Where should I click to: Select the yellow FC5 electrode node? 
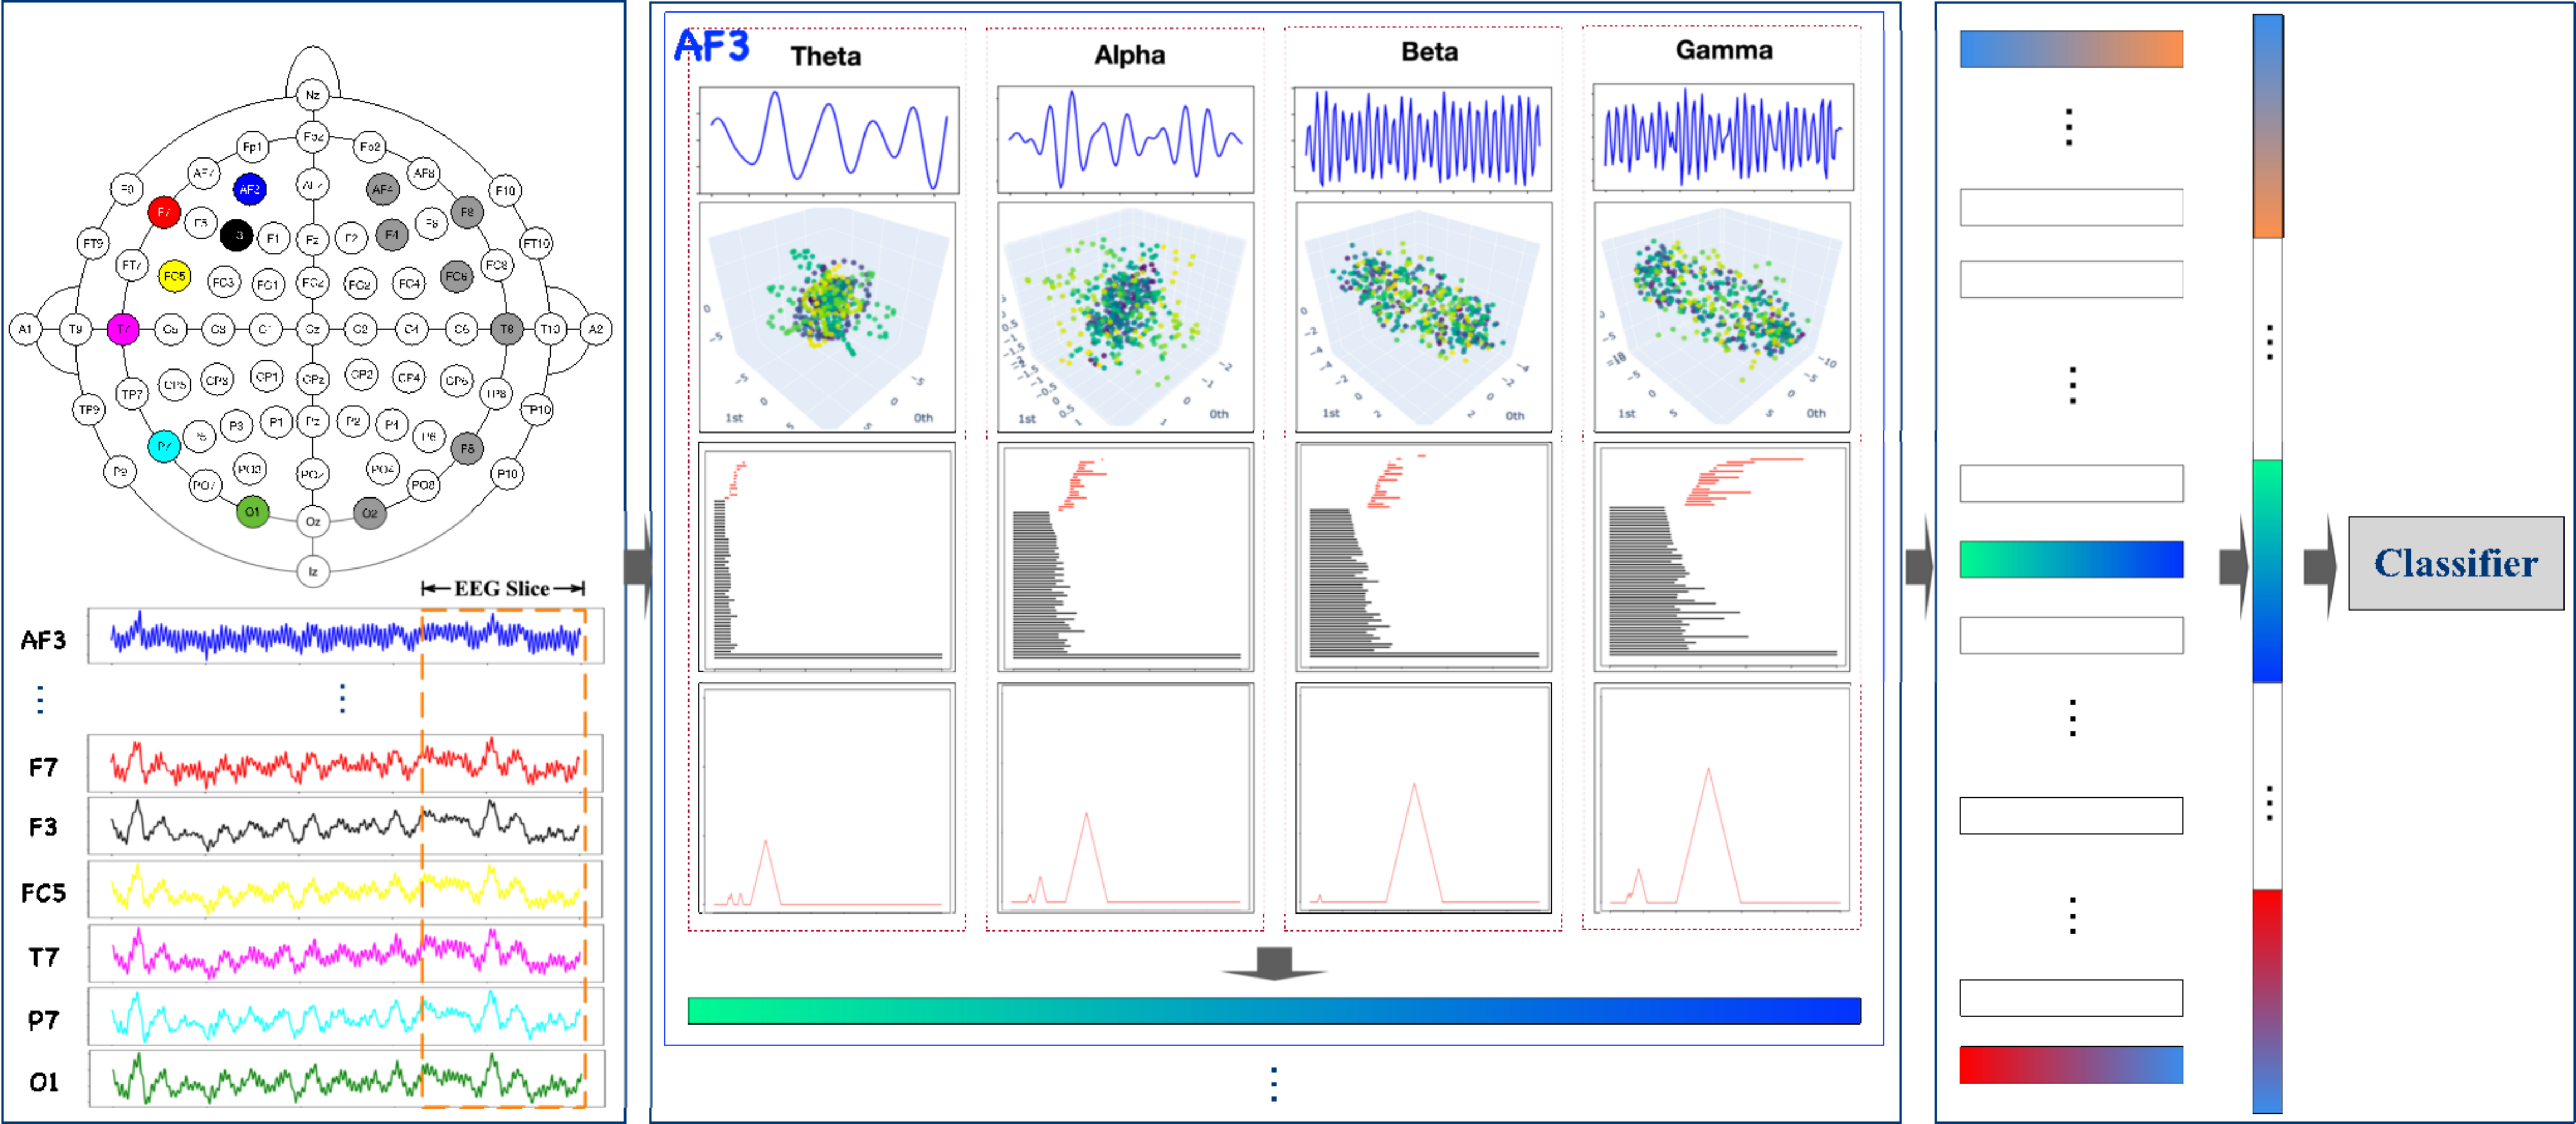(174, 276)
